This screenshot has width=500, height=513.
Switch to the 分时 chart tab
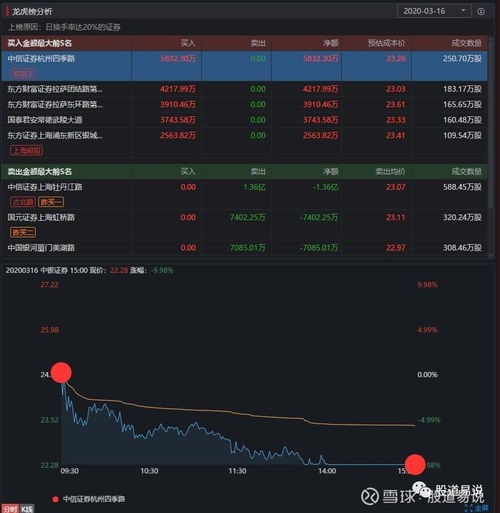pos(10,509)
